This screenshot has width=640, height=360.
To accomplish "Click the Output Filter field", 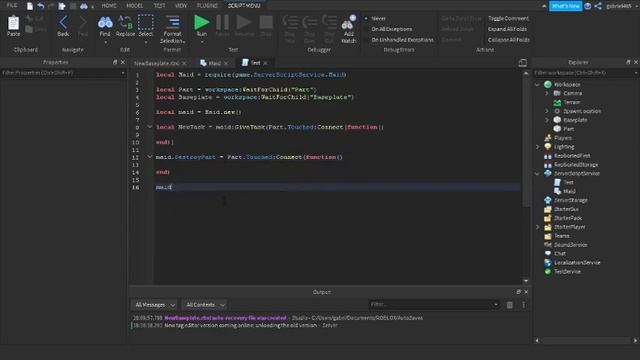I will (434, 304).
